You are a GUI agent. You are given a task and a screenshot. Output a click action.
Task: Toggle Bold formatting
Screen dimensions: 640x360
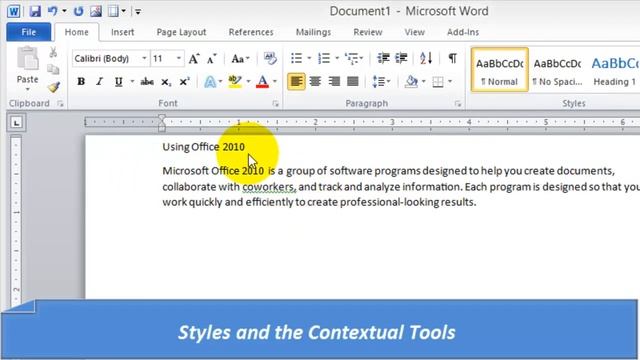[81, 82]
